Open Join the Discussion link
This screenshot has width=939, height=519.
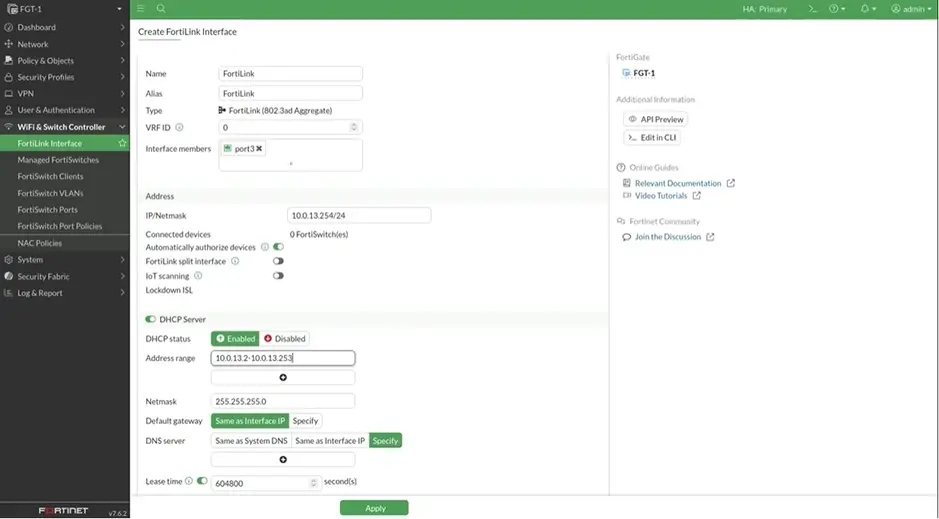tap(668, 237)
